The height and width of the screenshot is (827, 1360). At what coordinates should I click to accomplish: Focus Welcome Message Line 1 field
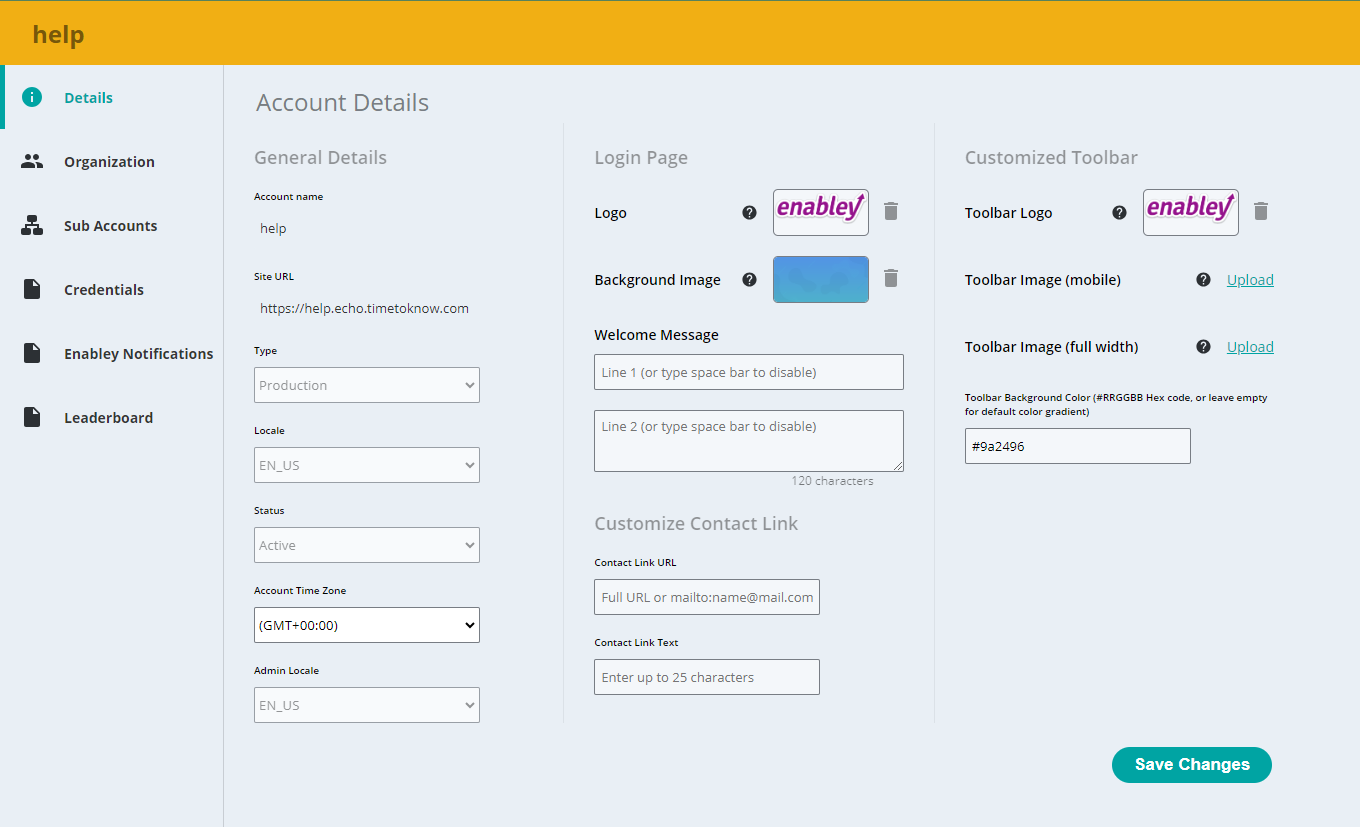[749, 372]
